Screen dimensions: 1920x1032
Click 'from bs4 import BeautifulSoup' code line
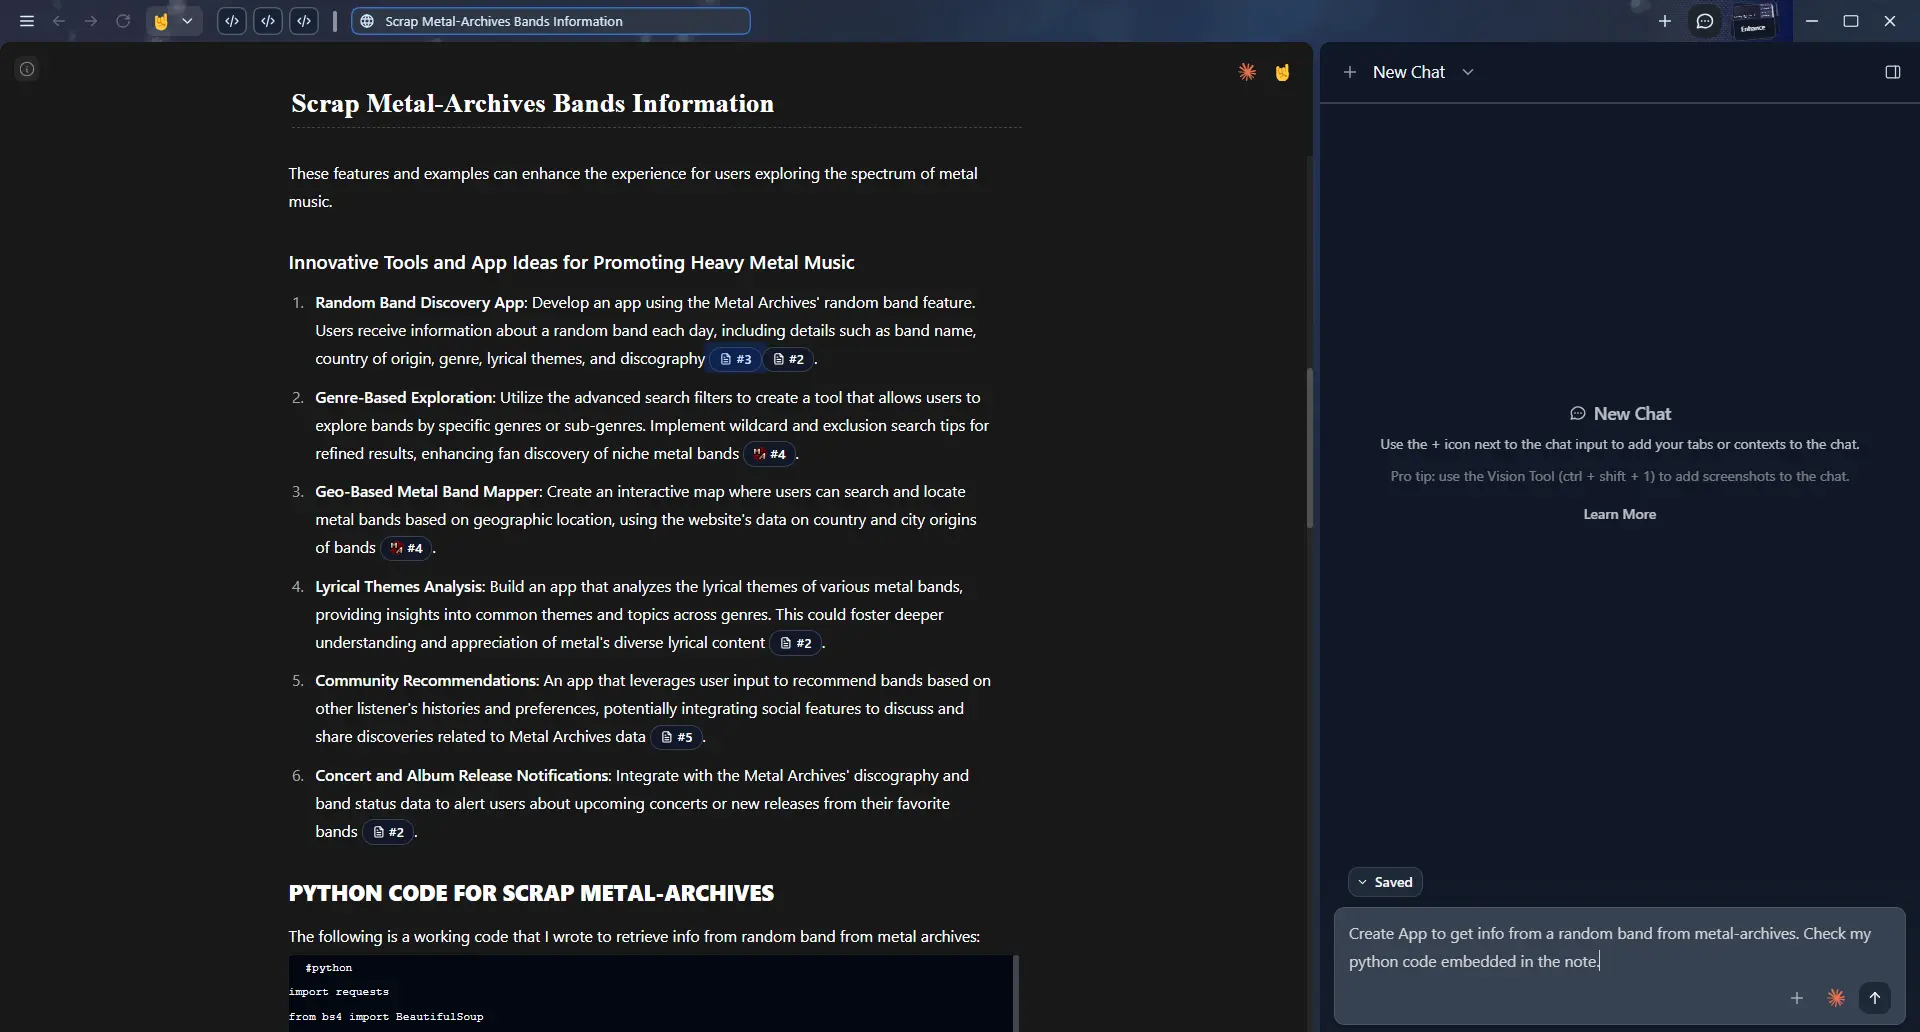pyautogui.click(x=386, y=1017)
